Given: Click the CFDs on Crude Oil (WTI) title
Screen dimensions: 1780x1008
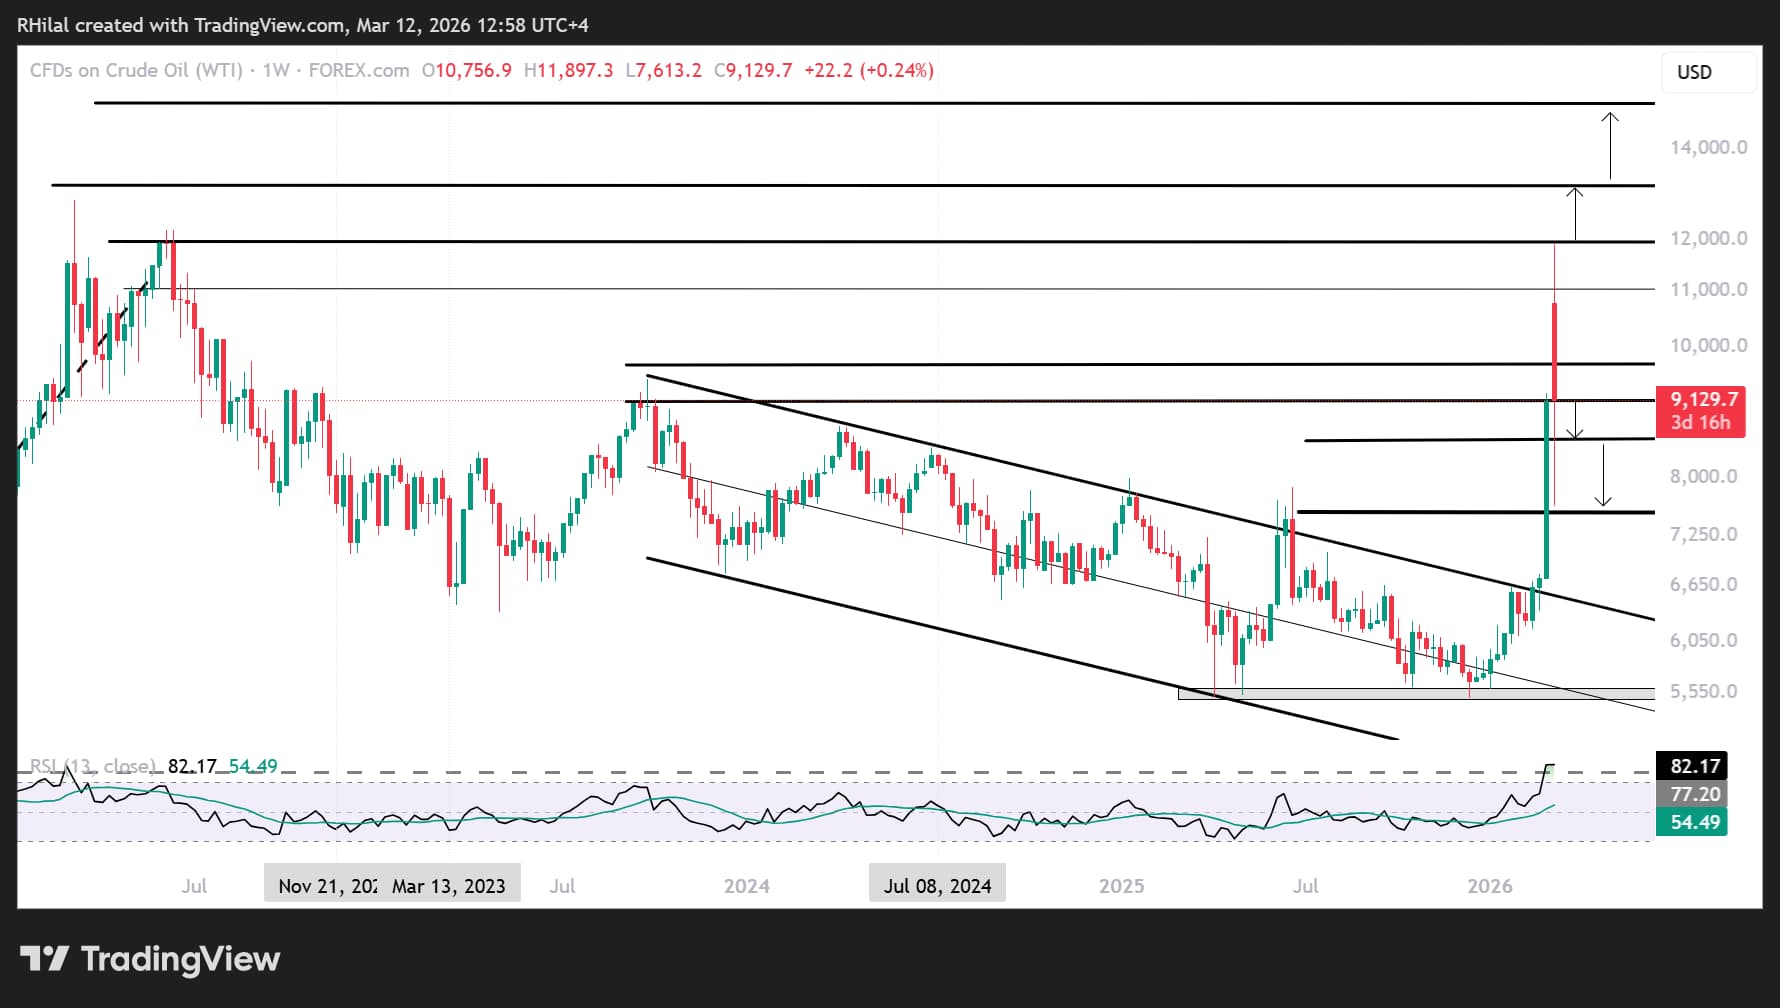Looking at the screenshot, I should 136,70.
